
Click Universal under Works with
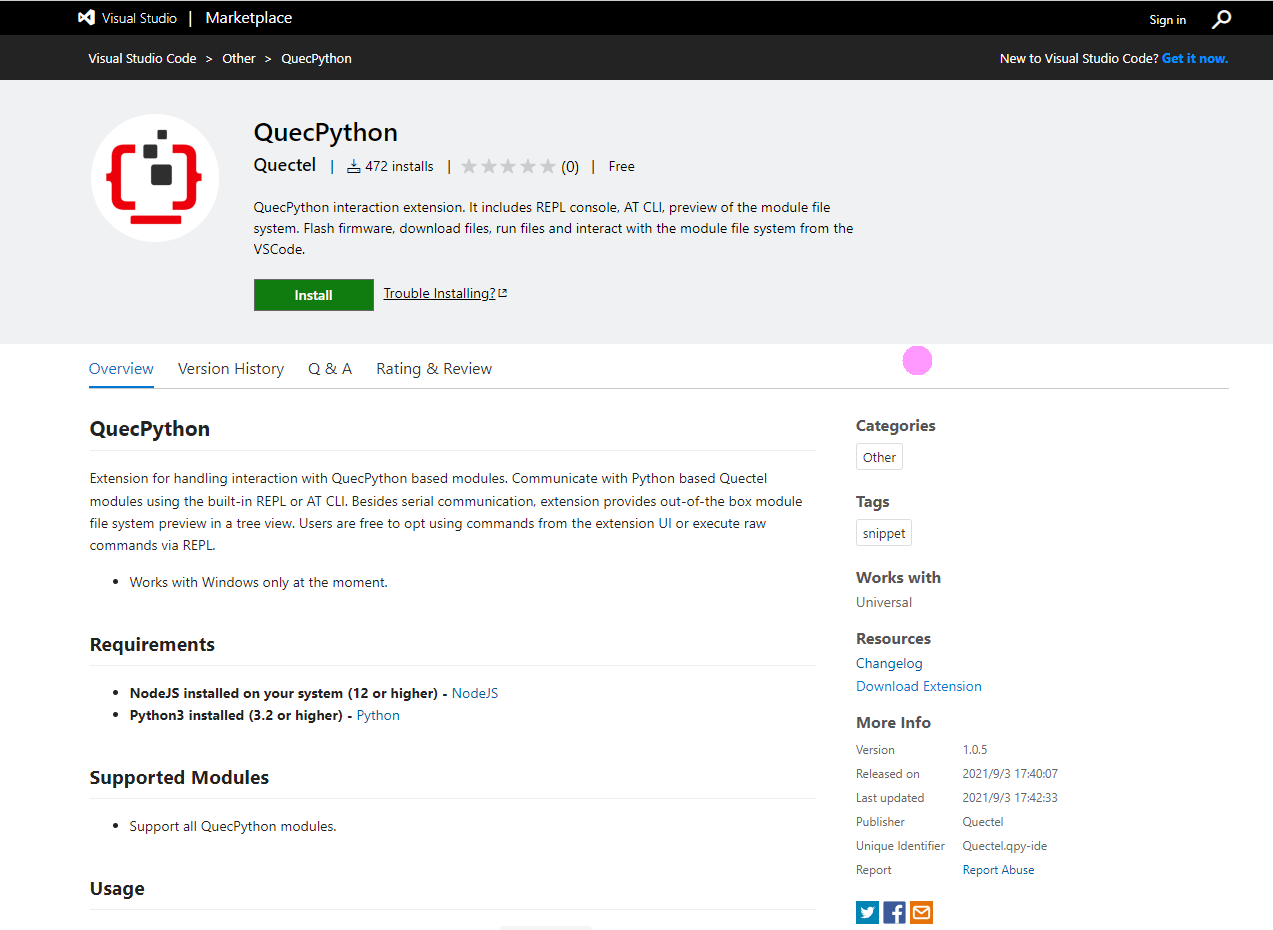pos(884,602)
